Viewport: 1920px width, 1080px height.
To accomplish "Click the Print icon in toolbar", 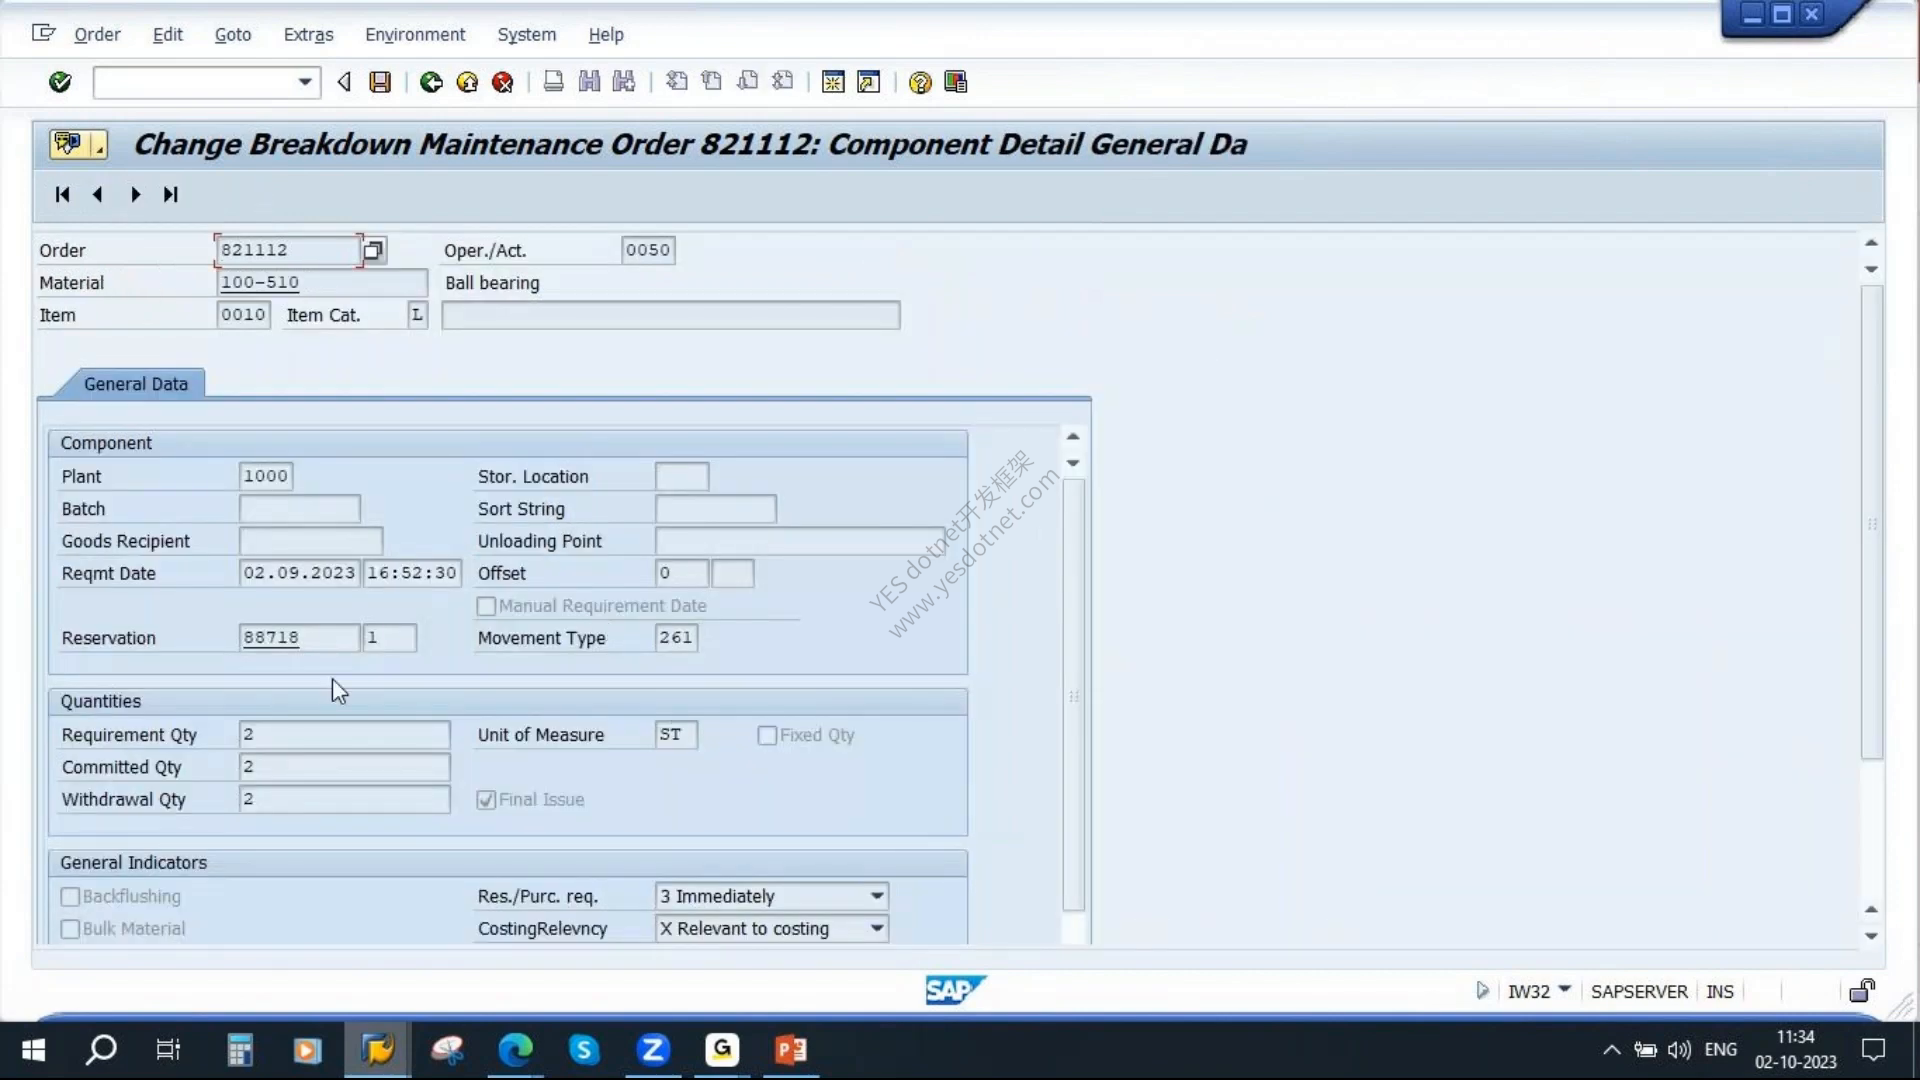I will coord(553,82).
